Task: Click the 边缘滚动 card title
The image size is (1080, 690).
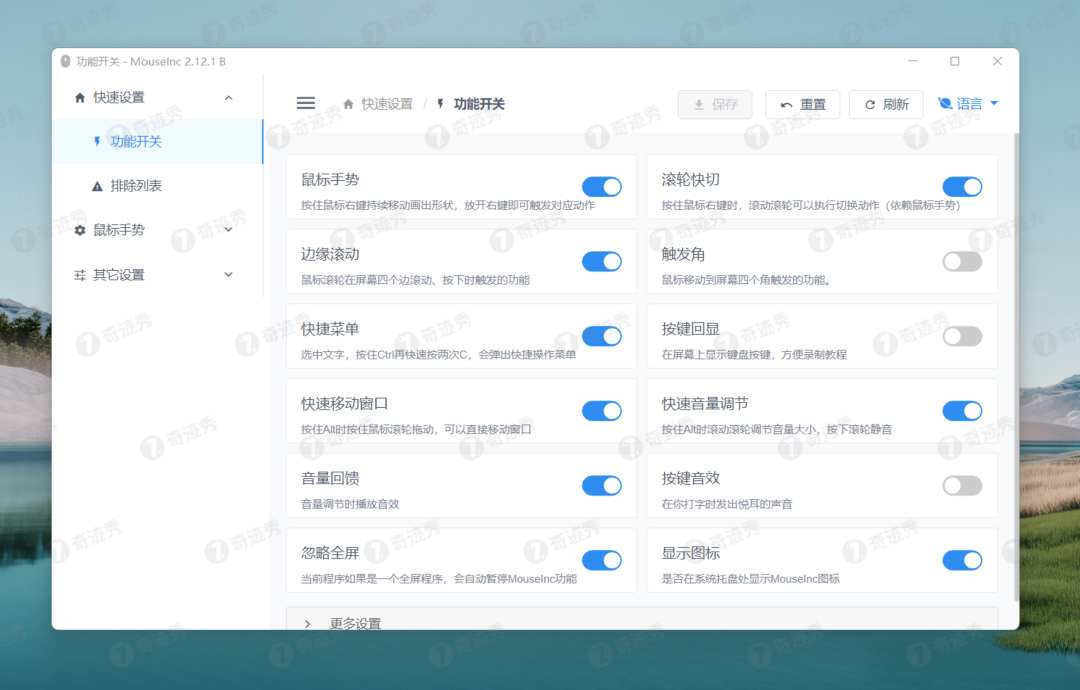Action: point(330,255)
